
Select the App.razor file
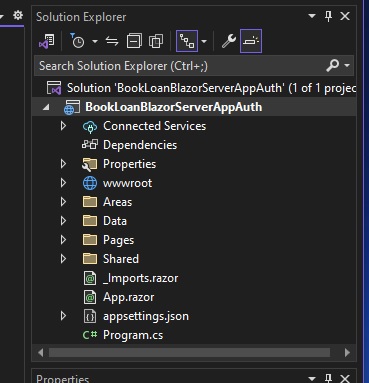[129, 297]
